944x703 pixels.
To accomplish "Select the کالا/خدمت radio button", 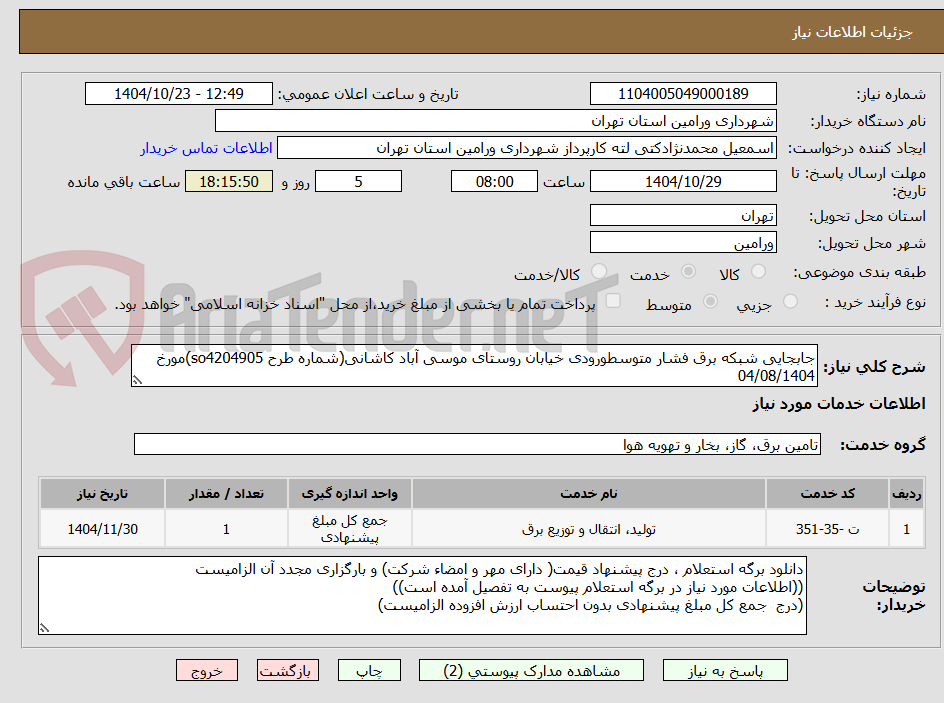I will pyautogui.click(x=599, y=271).
